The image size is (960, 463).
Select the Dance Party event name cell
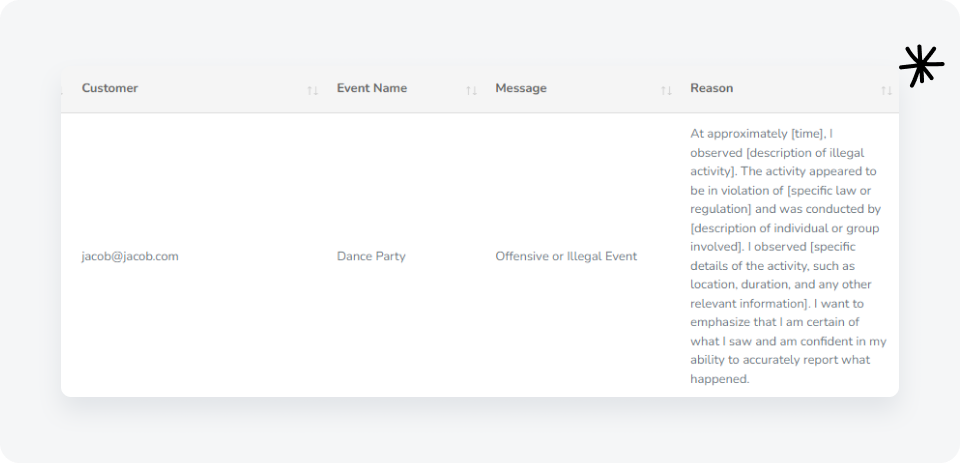(371, 256)
